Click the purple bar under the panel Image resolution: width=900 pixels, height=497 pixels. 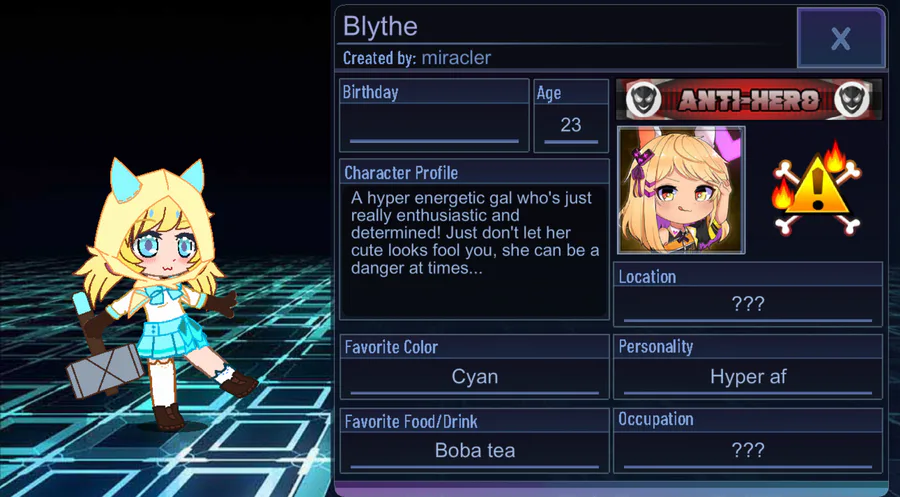click(612, 490)
